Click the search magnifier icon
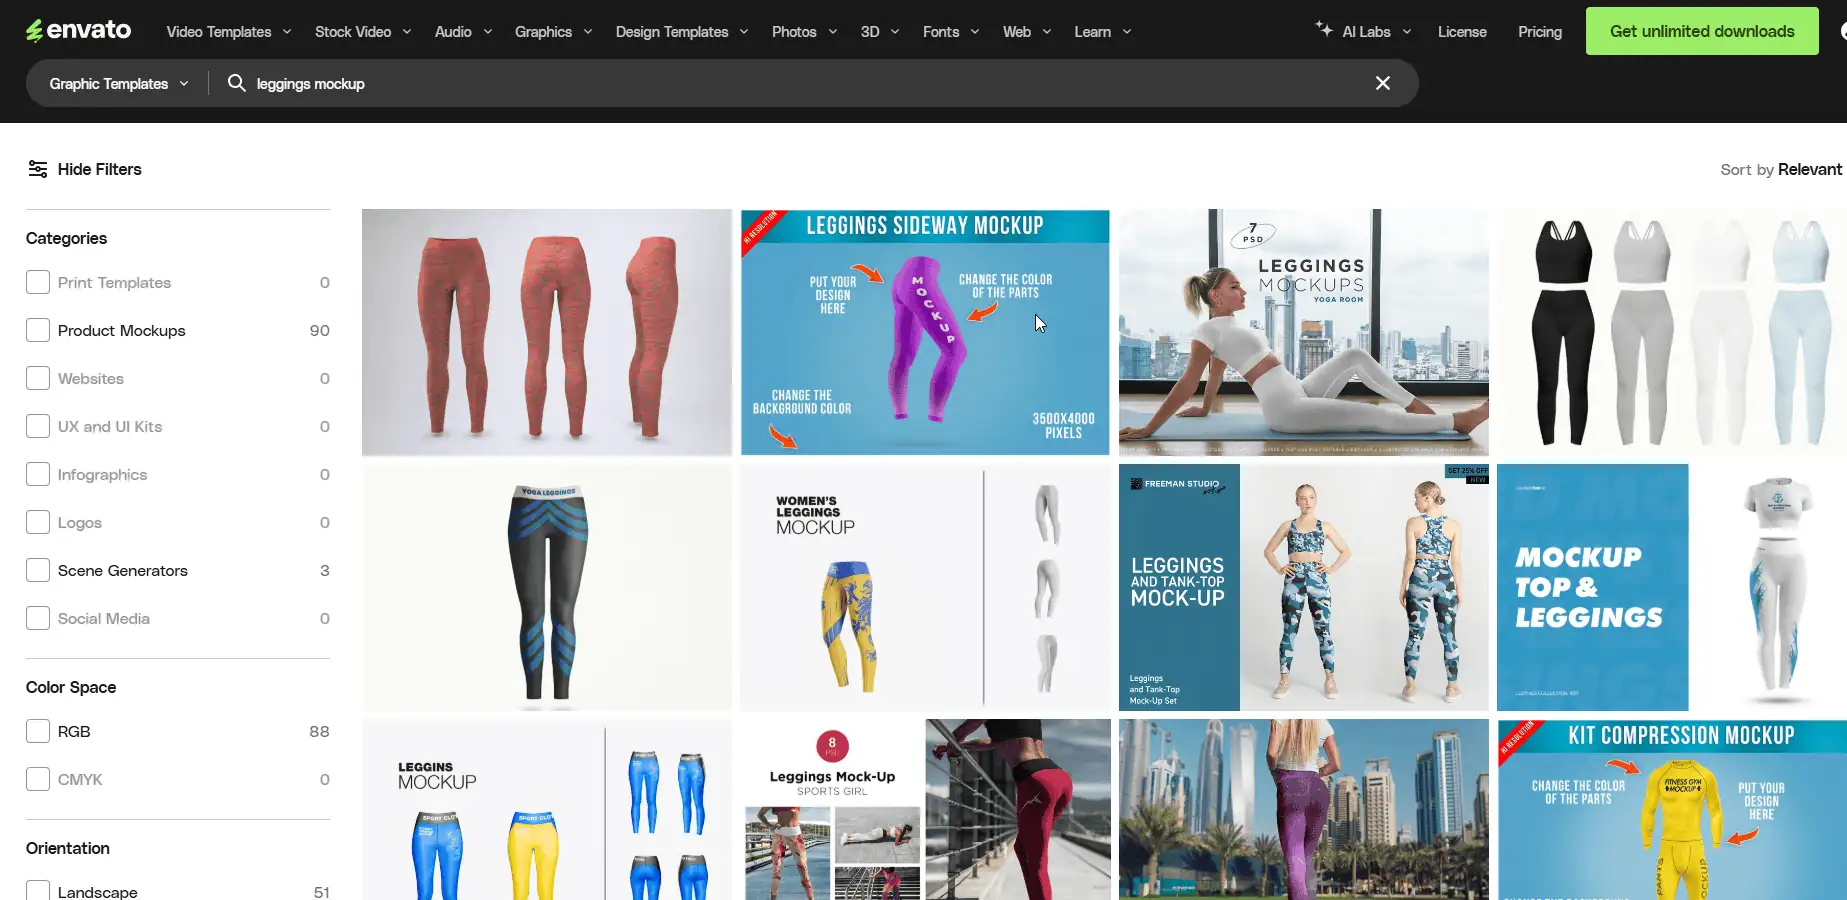1847x900 pixels. click(236, 83)
